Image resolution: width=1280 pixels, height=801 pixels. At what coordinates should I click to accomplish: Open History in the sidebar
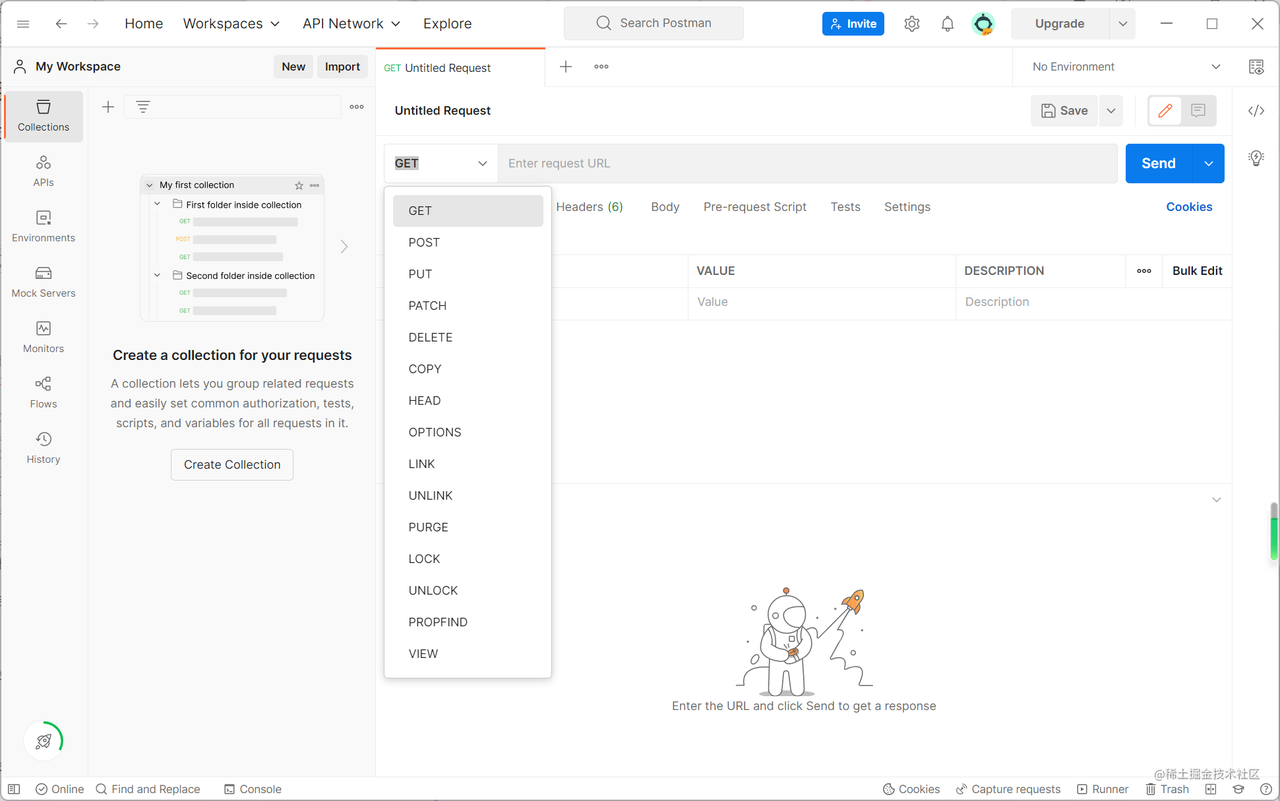point(44,448)
